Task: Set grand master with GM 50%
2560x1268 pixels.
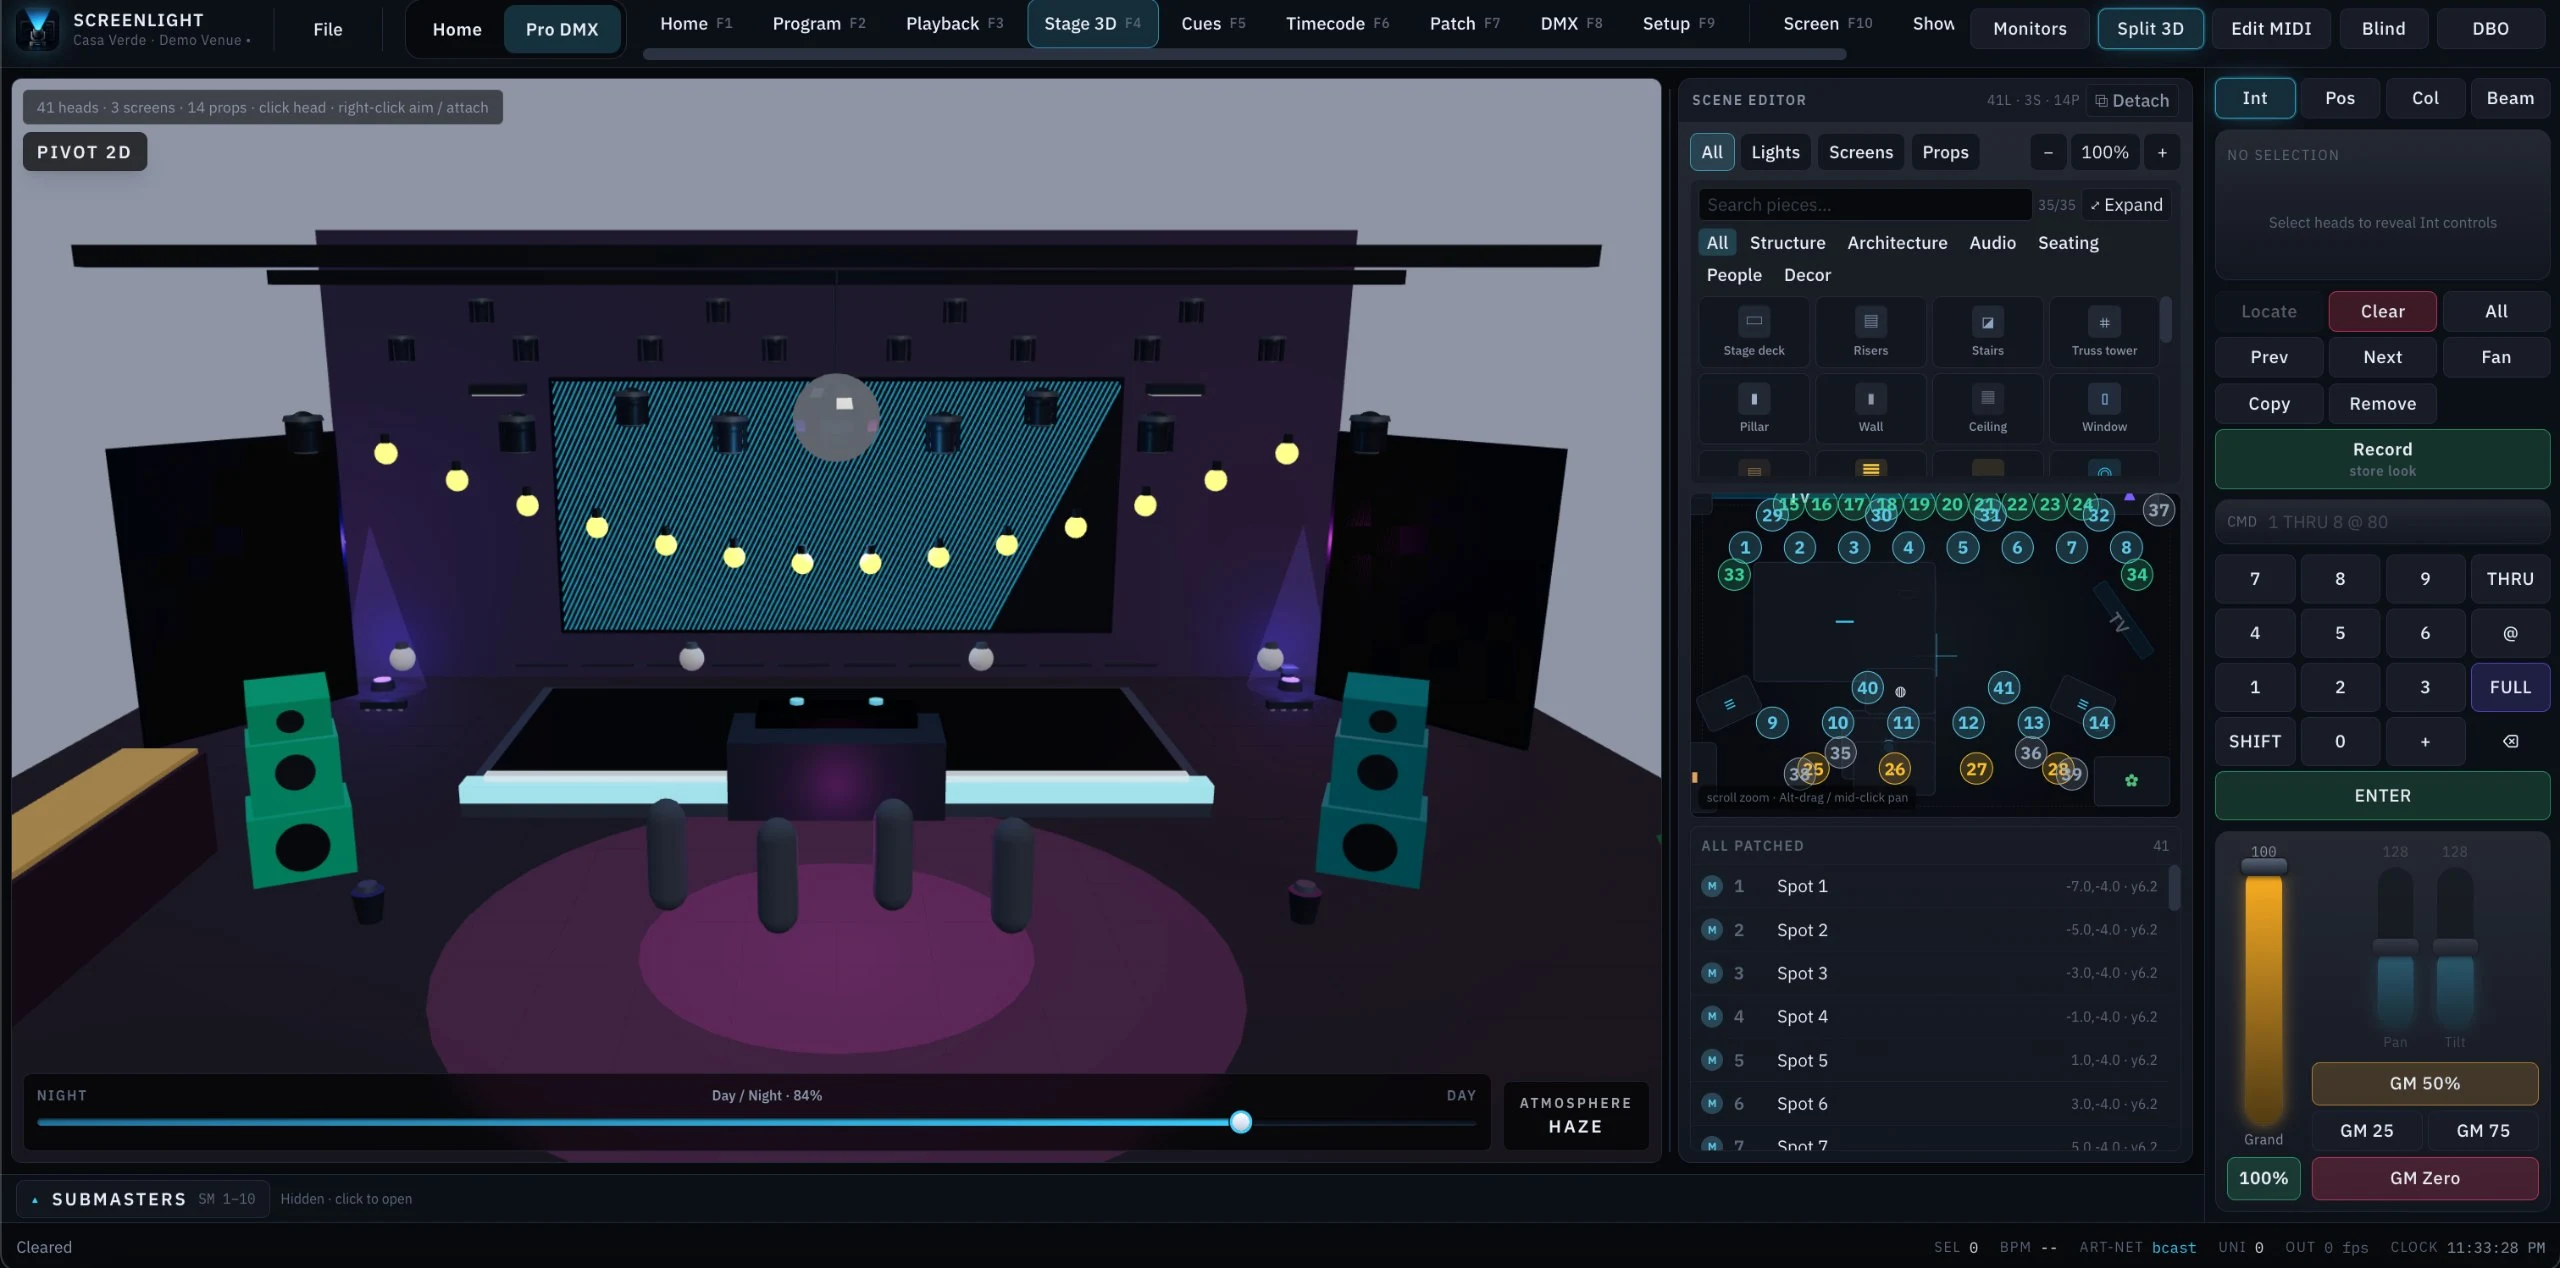Action: click(2424, 1083)
